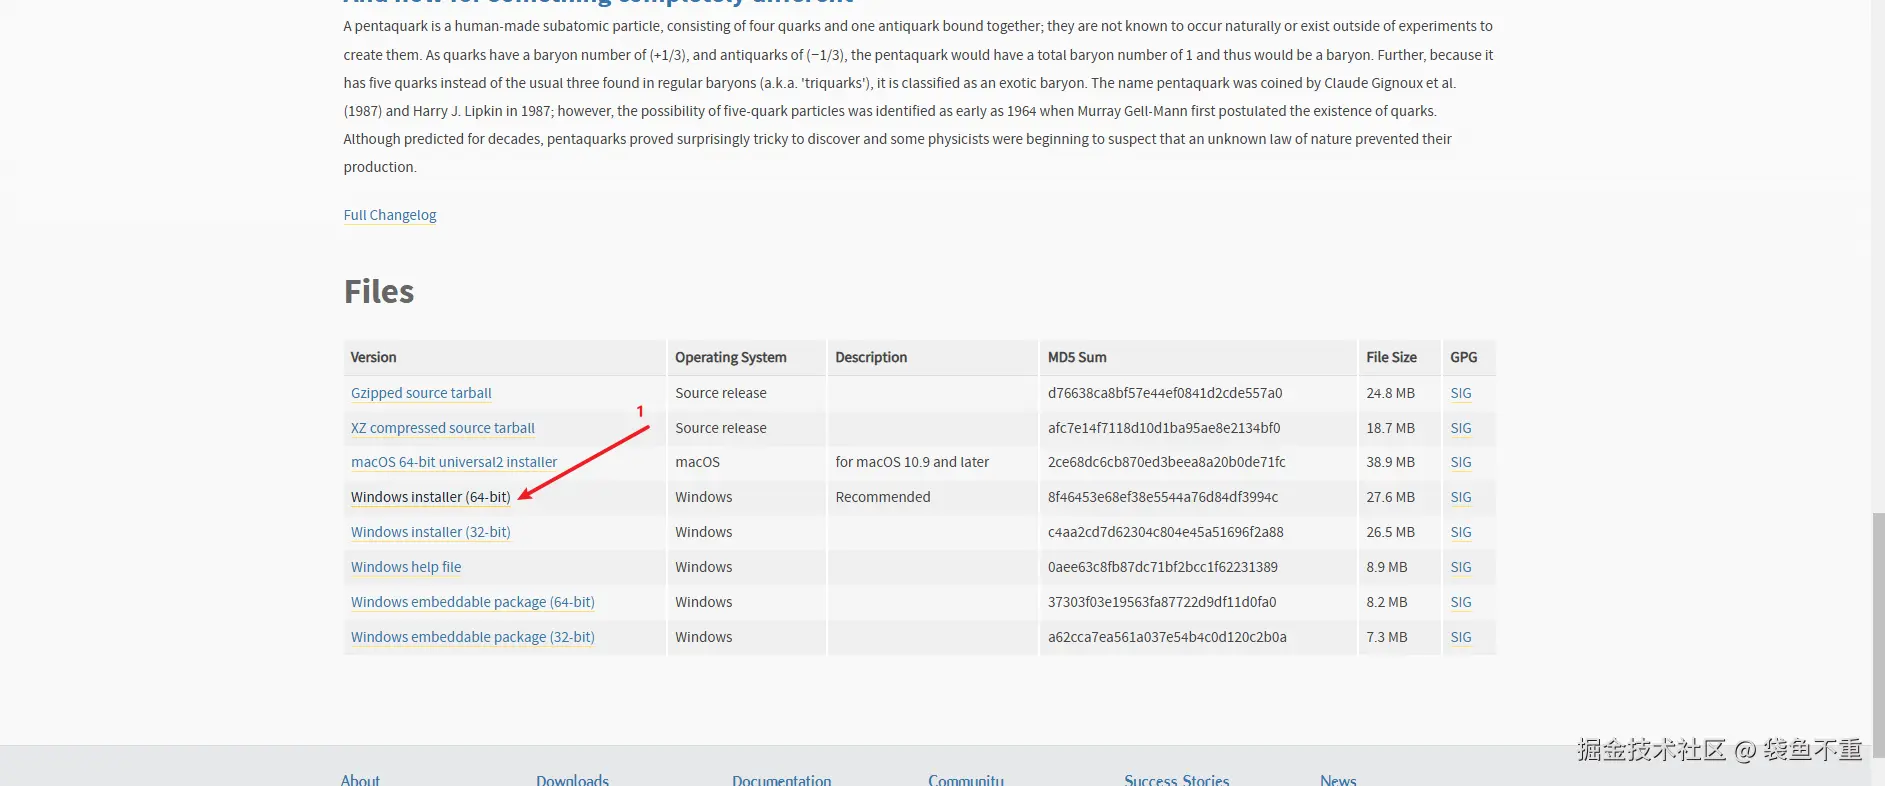This screenshot has height=786, width=1885.
Task: Click the 38.9 MB file size
Action: click(1391, 462)
